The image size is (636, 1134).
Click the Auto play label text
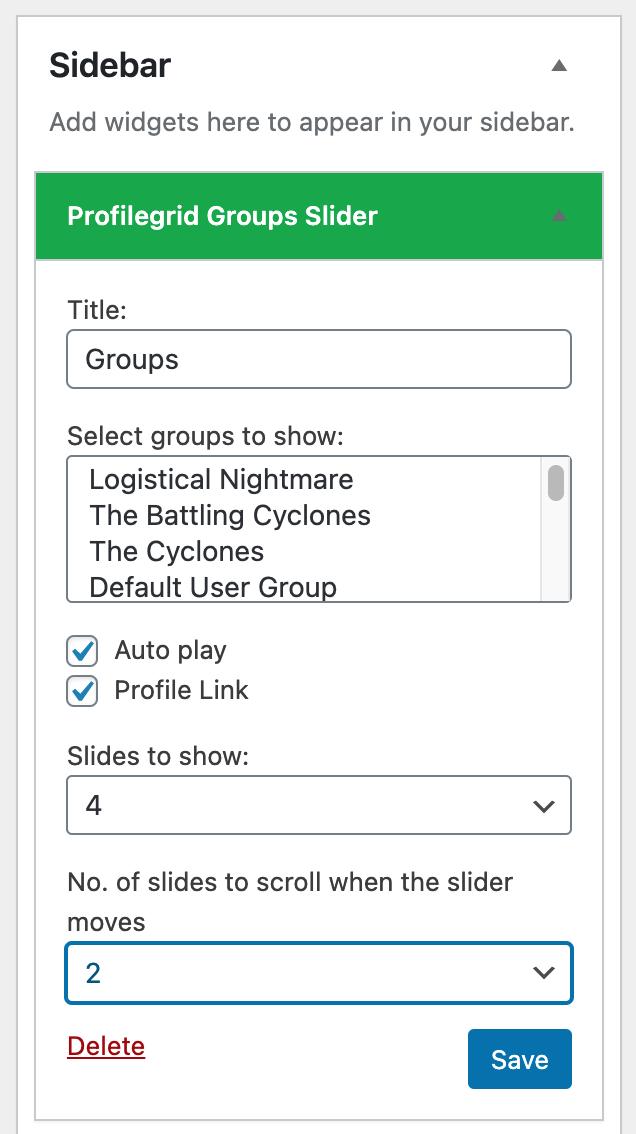pos(170,651)
